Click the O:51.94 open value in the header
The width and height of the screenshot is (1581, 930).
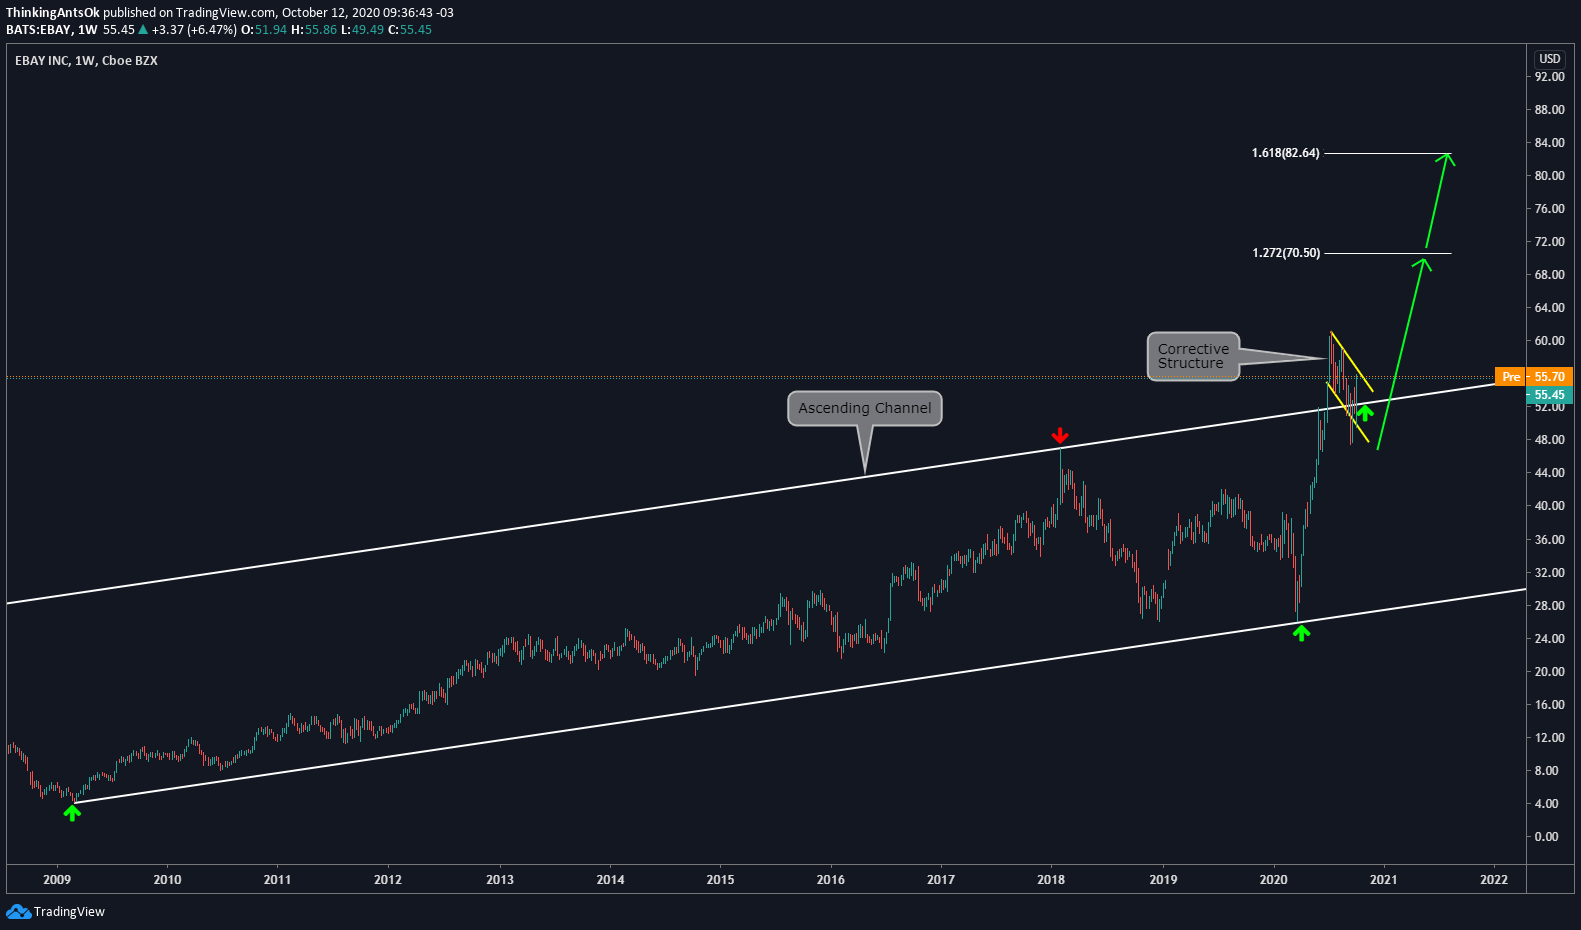[264, 30]
